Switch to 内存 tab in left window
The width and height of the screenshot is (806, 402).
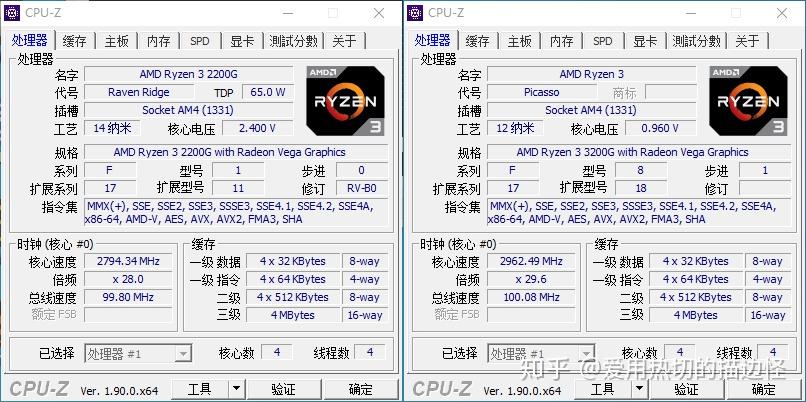tap(158, 41)
